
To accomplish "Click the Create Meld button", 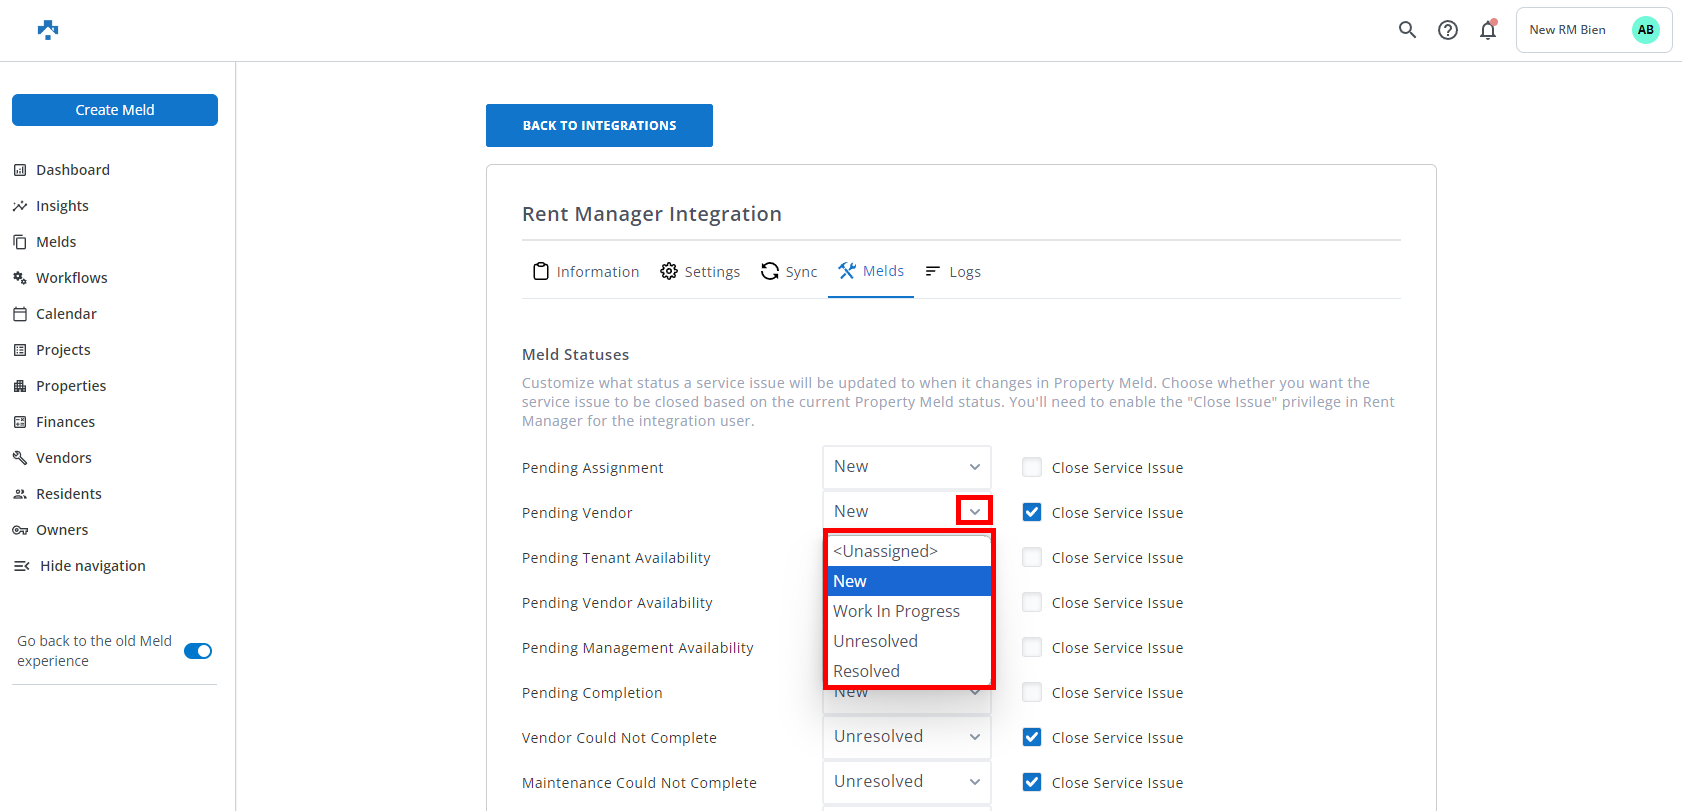I will click(x=115, y=110).
